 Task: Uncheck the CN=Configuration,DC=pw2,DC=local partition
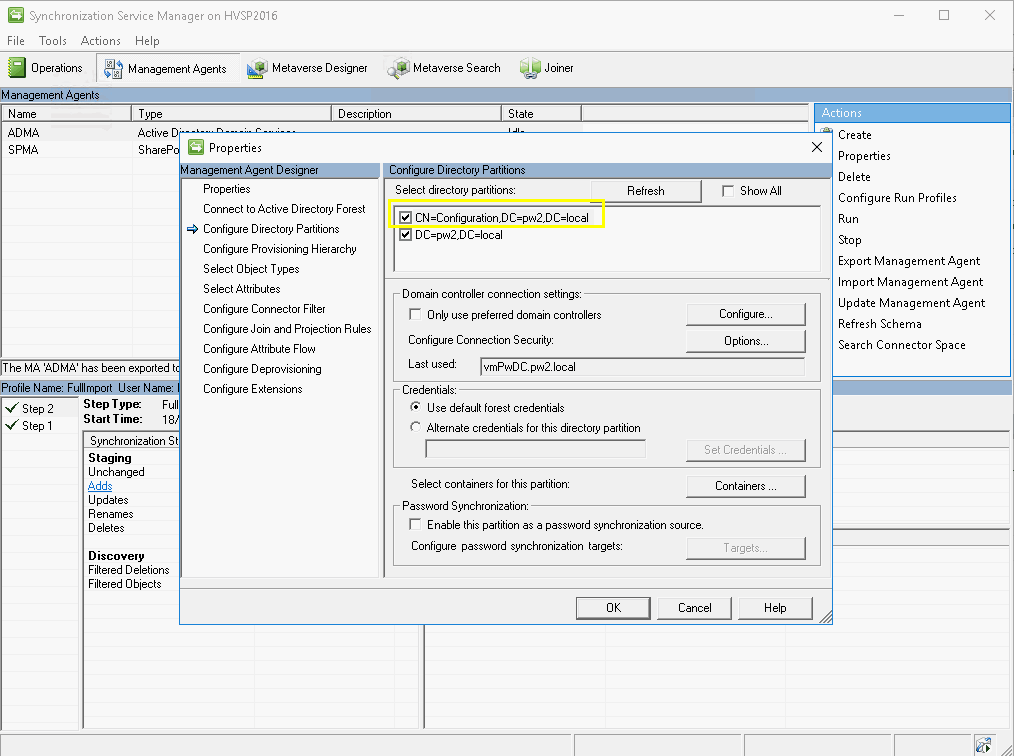click(x=405, y=218)
